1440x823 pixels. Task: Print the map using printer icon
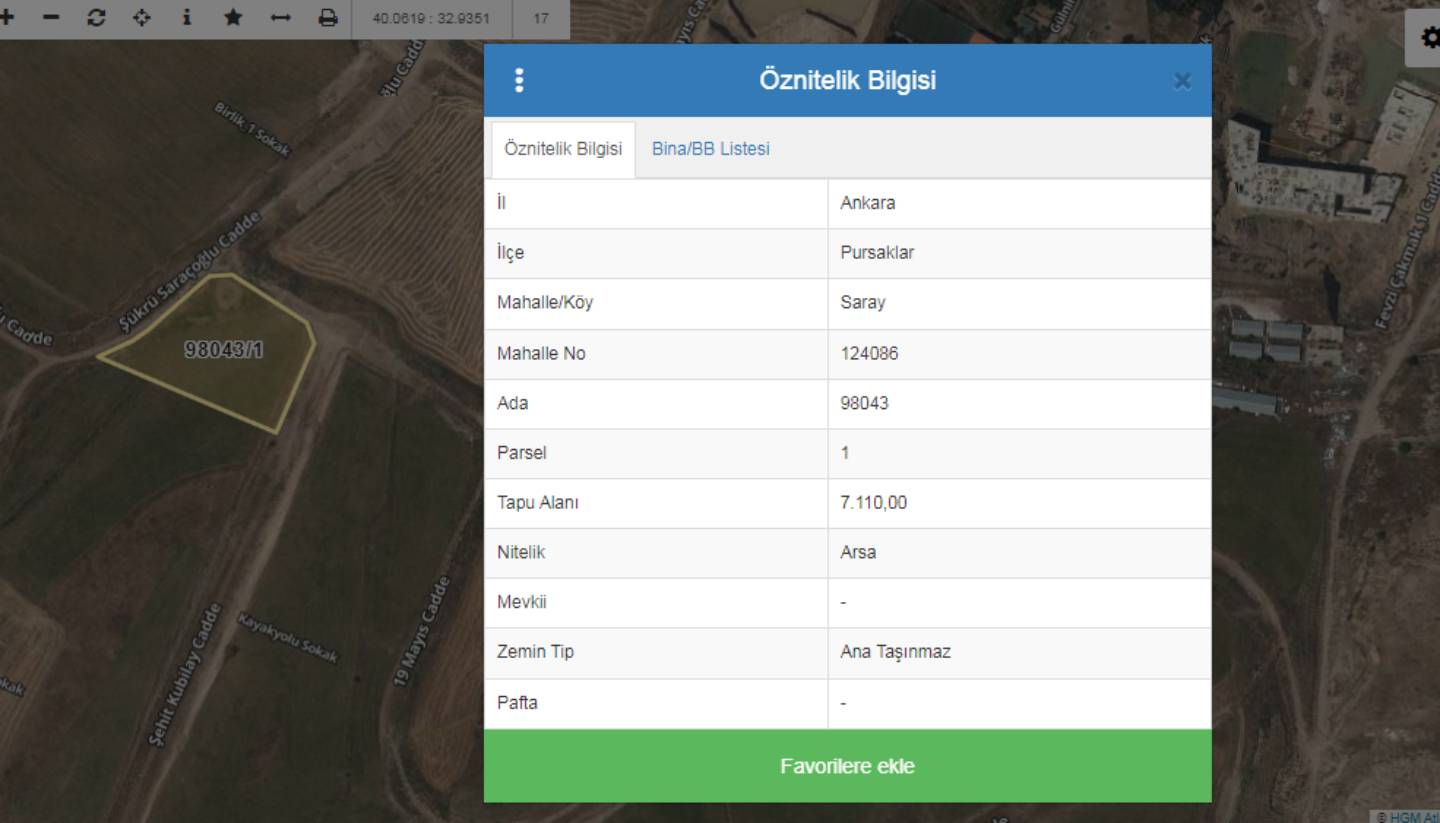327,18
